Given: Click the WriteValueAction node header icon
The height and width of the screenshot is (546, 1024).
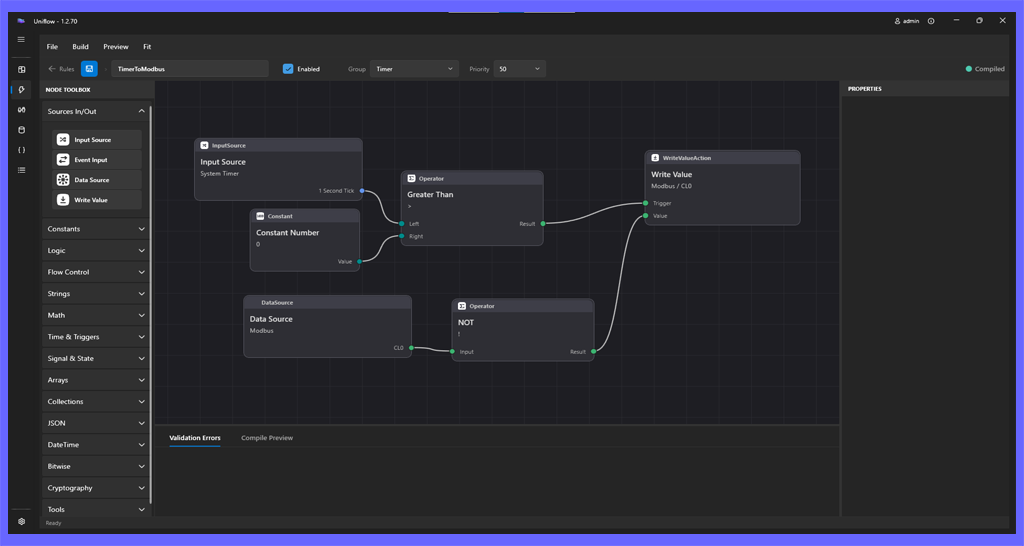Looking at the screenshot, I should pos(655,158).
